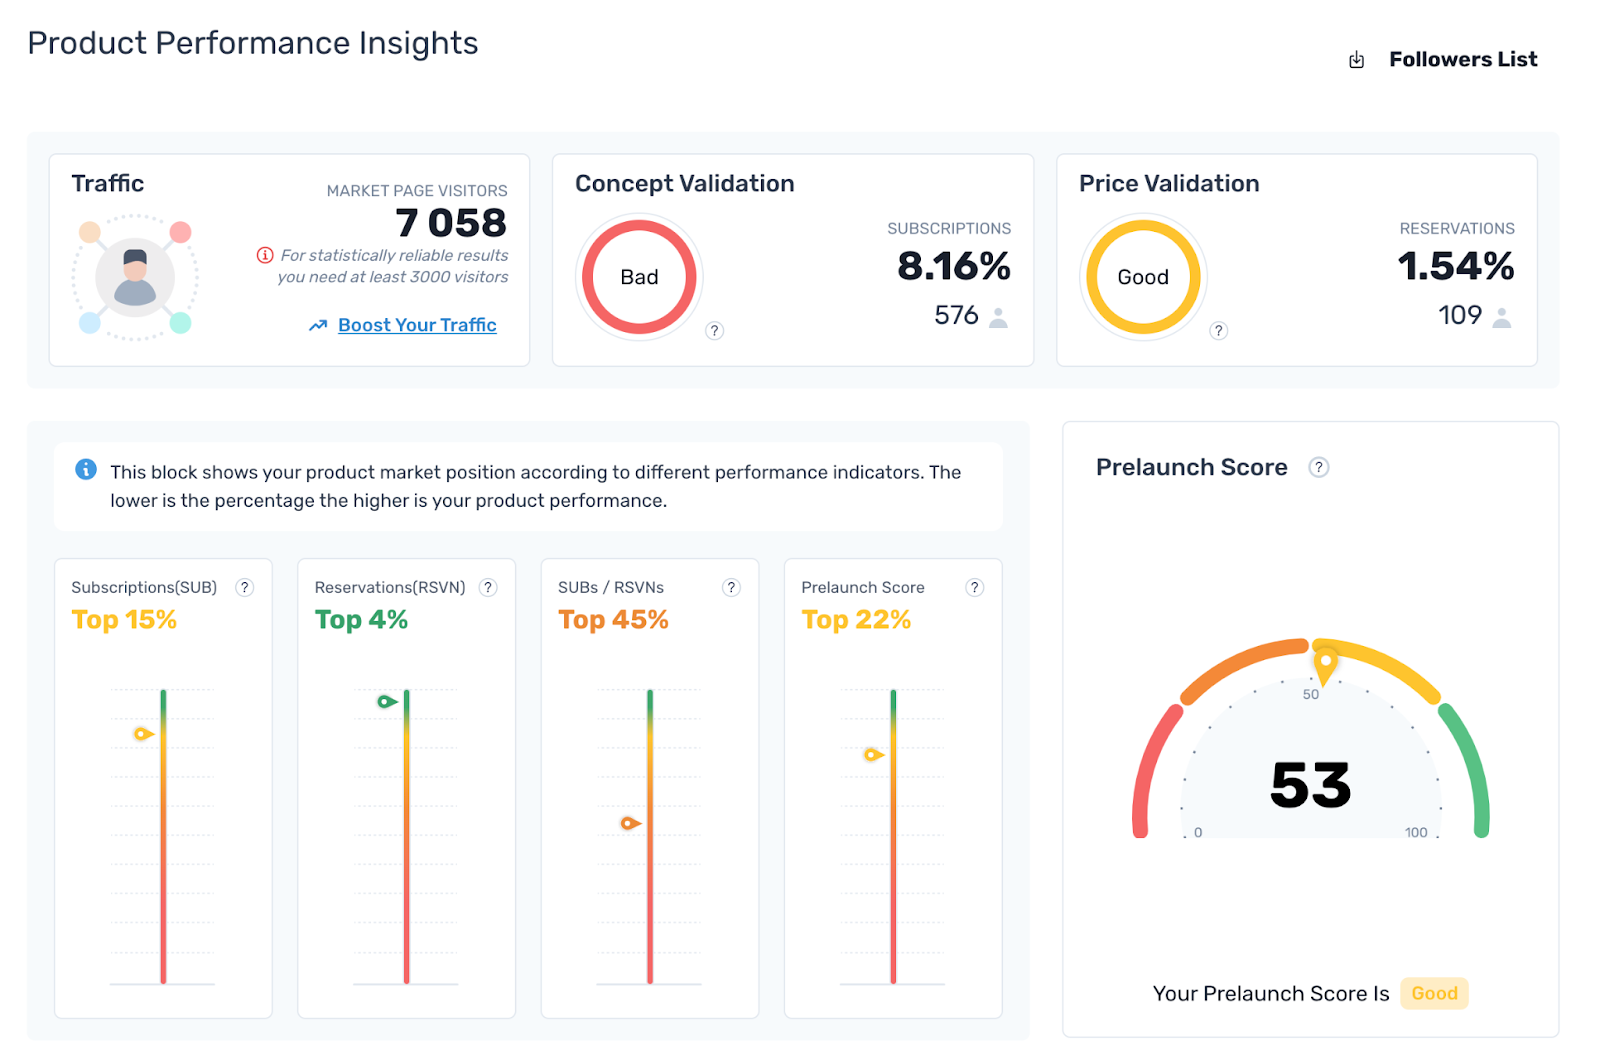Click the Good rating circle
Image resolution: width=1600 pixels, height=1053 pixels.
point(1143,277)
